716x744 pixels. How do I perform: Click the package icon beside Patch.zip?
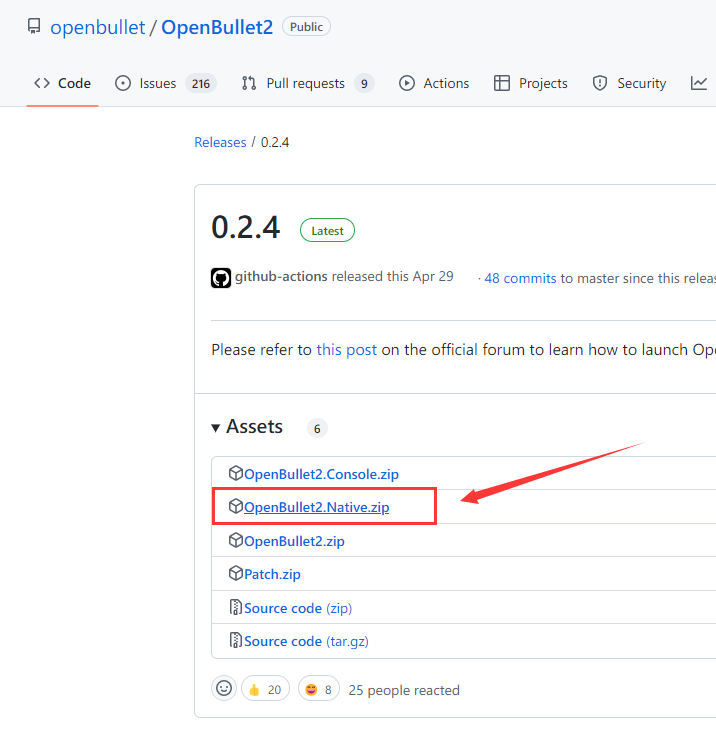coord(236,574)
